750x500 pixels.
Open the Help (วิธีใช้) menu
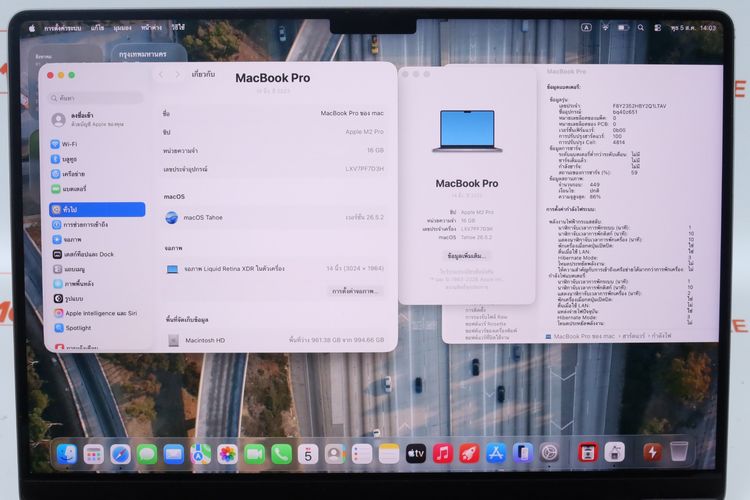click(x=178, y=28)
